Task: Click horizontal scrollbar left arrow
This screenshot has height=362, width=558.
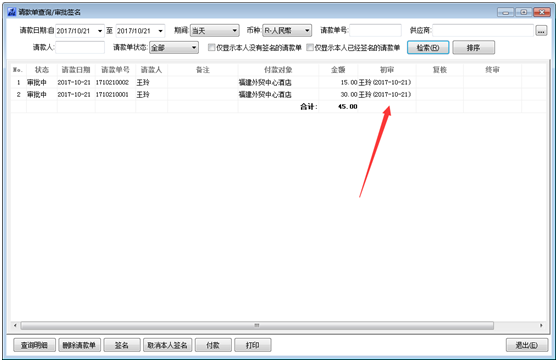Action: pyautogui.click(x=15, y=325)
